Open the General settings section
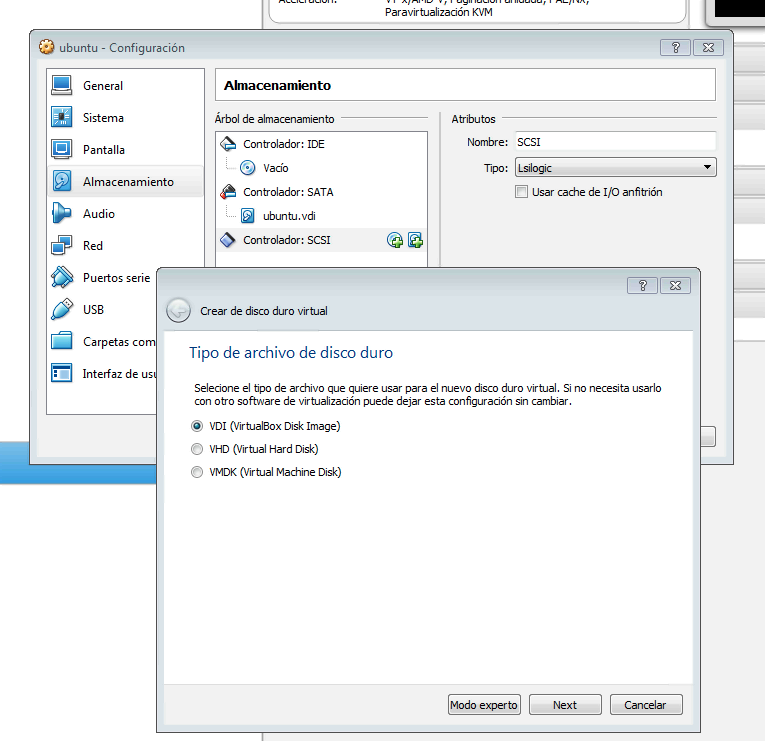 click(103, 86)
